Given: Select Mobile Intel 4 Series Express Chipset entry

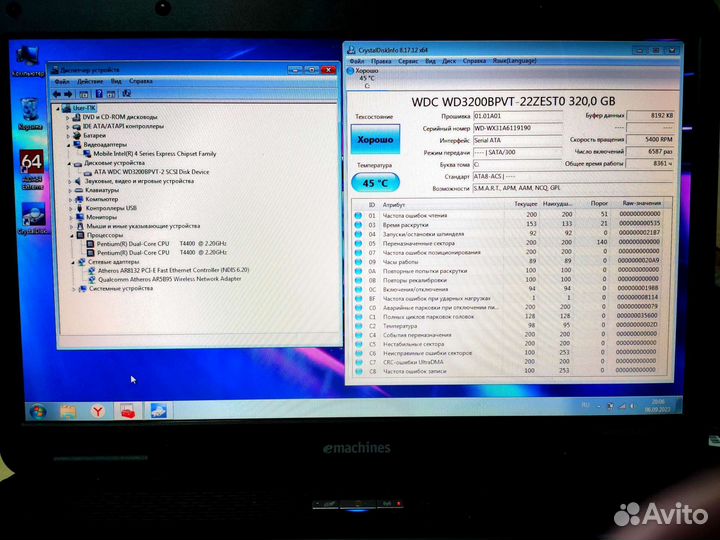Looking at the screenshot, I should point(149,154).
